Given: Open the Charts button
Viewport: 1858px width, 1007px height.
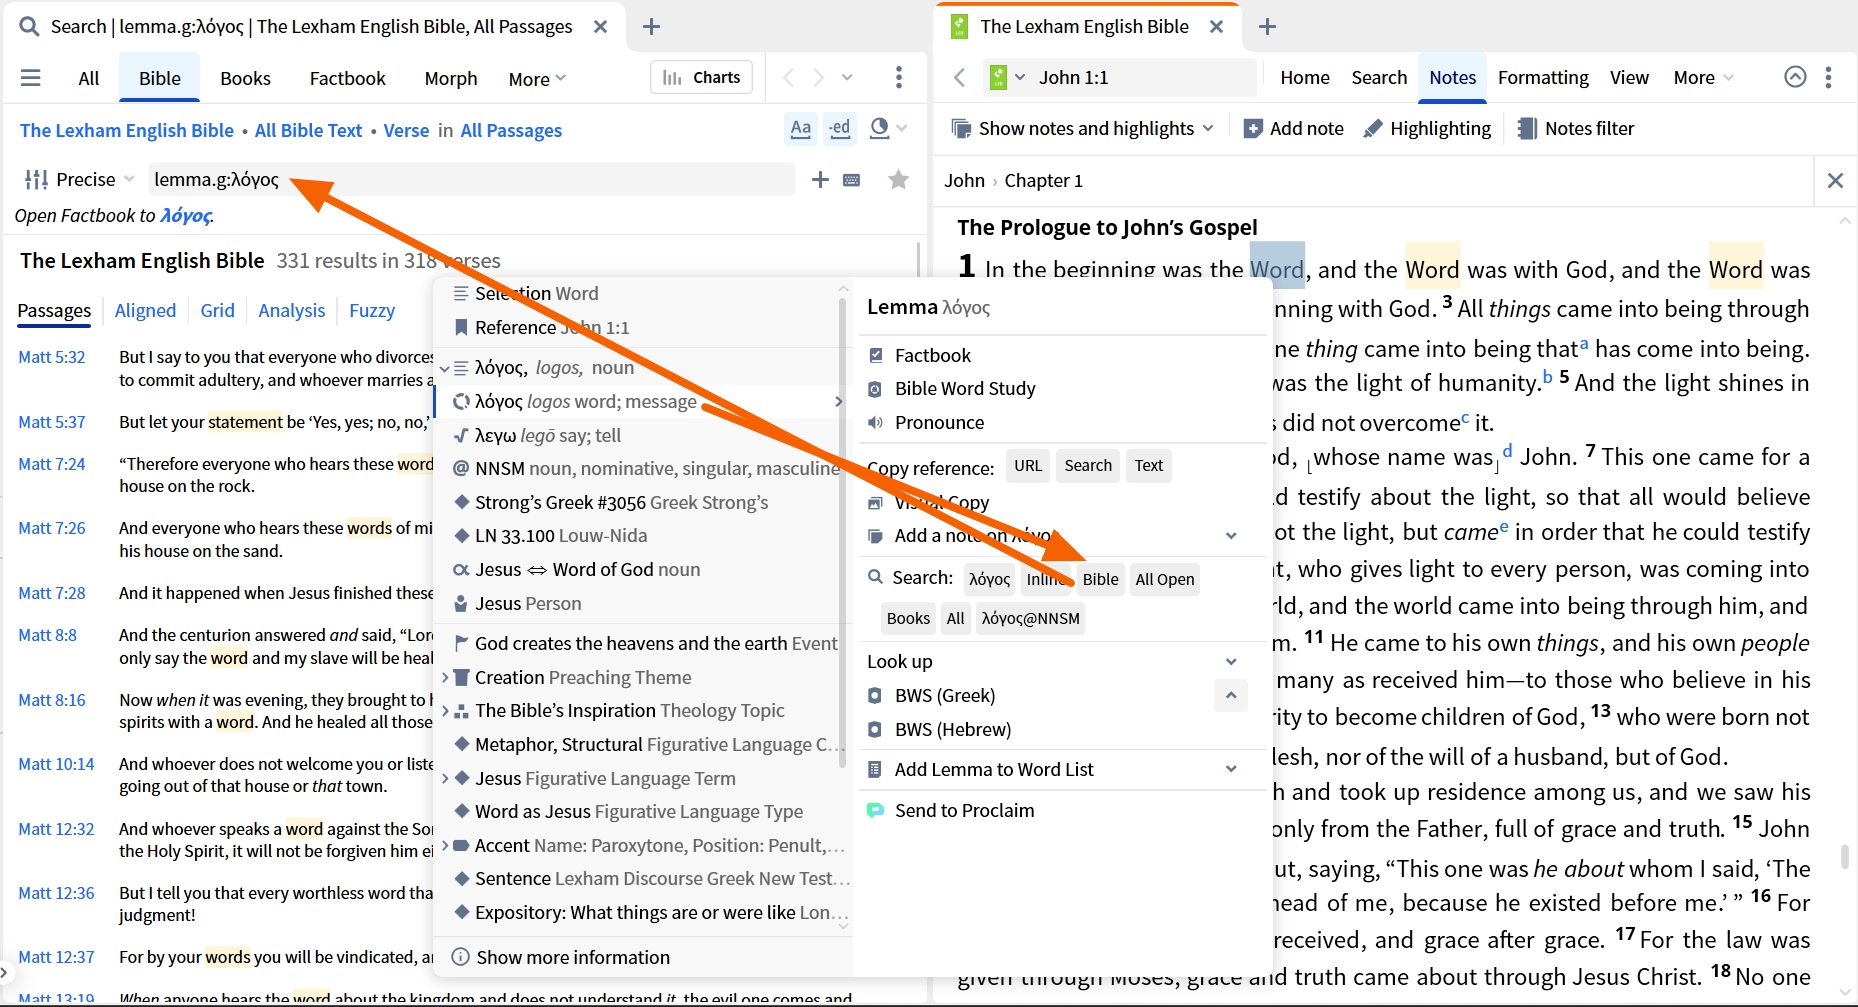Looking at the screenshot, I should [x=703, y=78].
